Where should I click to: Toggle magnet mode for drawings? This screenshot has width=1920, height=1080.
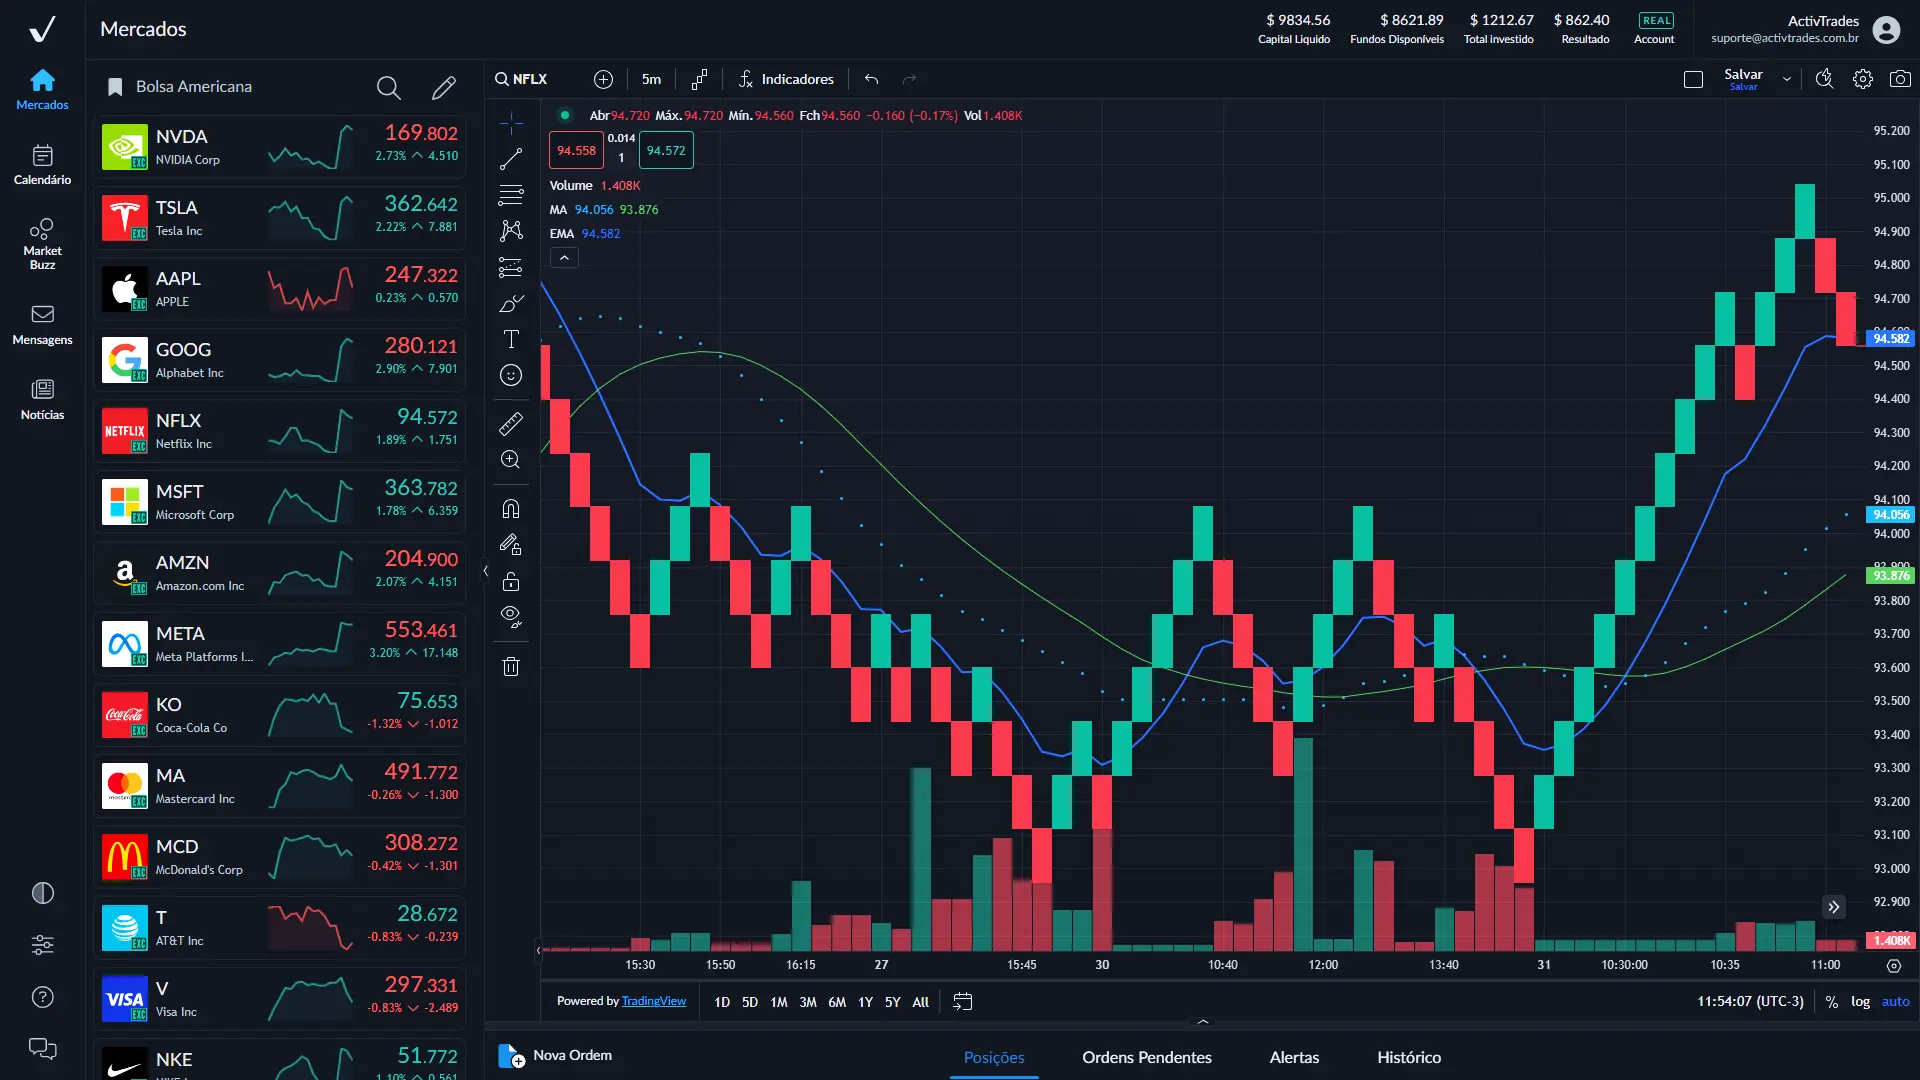point(511,509)
